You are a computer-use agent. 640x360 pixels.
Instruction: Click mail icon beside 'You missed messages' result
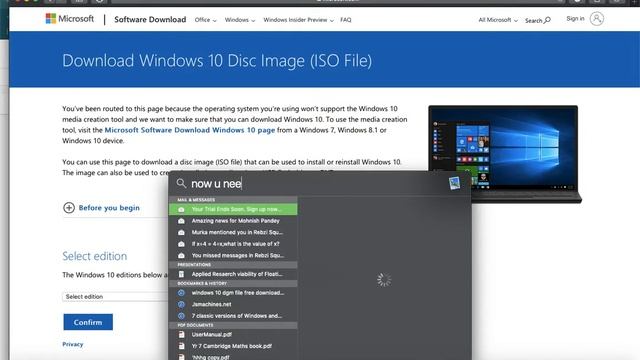pyautogui.click(x=181, y=255)
